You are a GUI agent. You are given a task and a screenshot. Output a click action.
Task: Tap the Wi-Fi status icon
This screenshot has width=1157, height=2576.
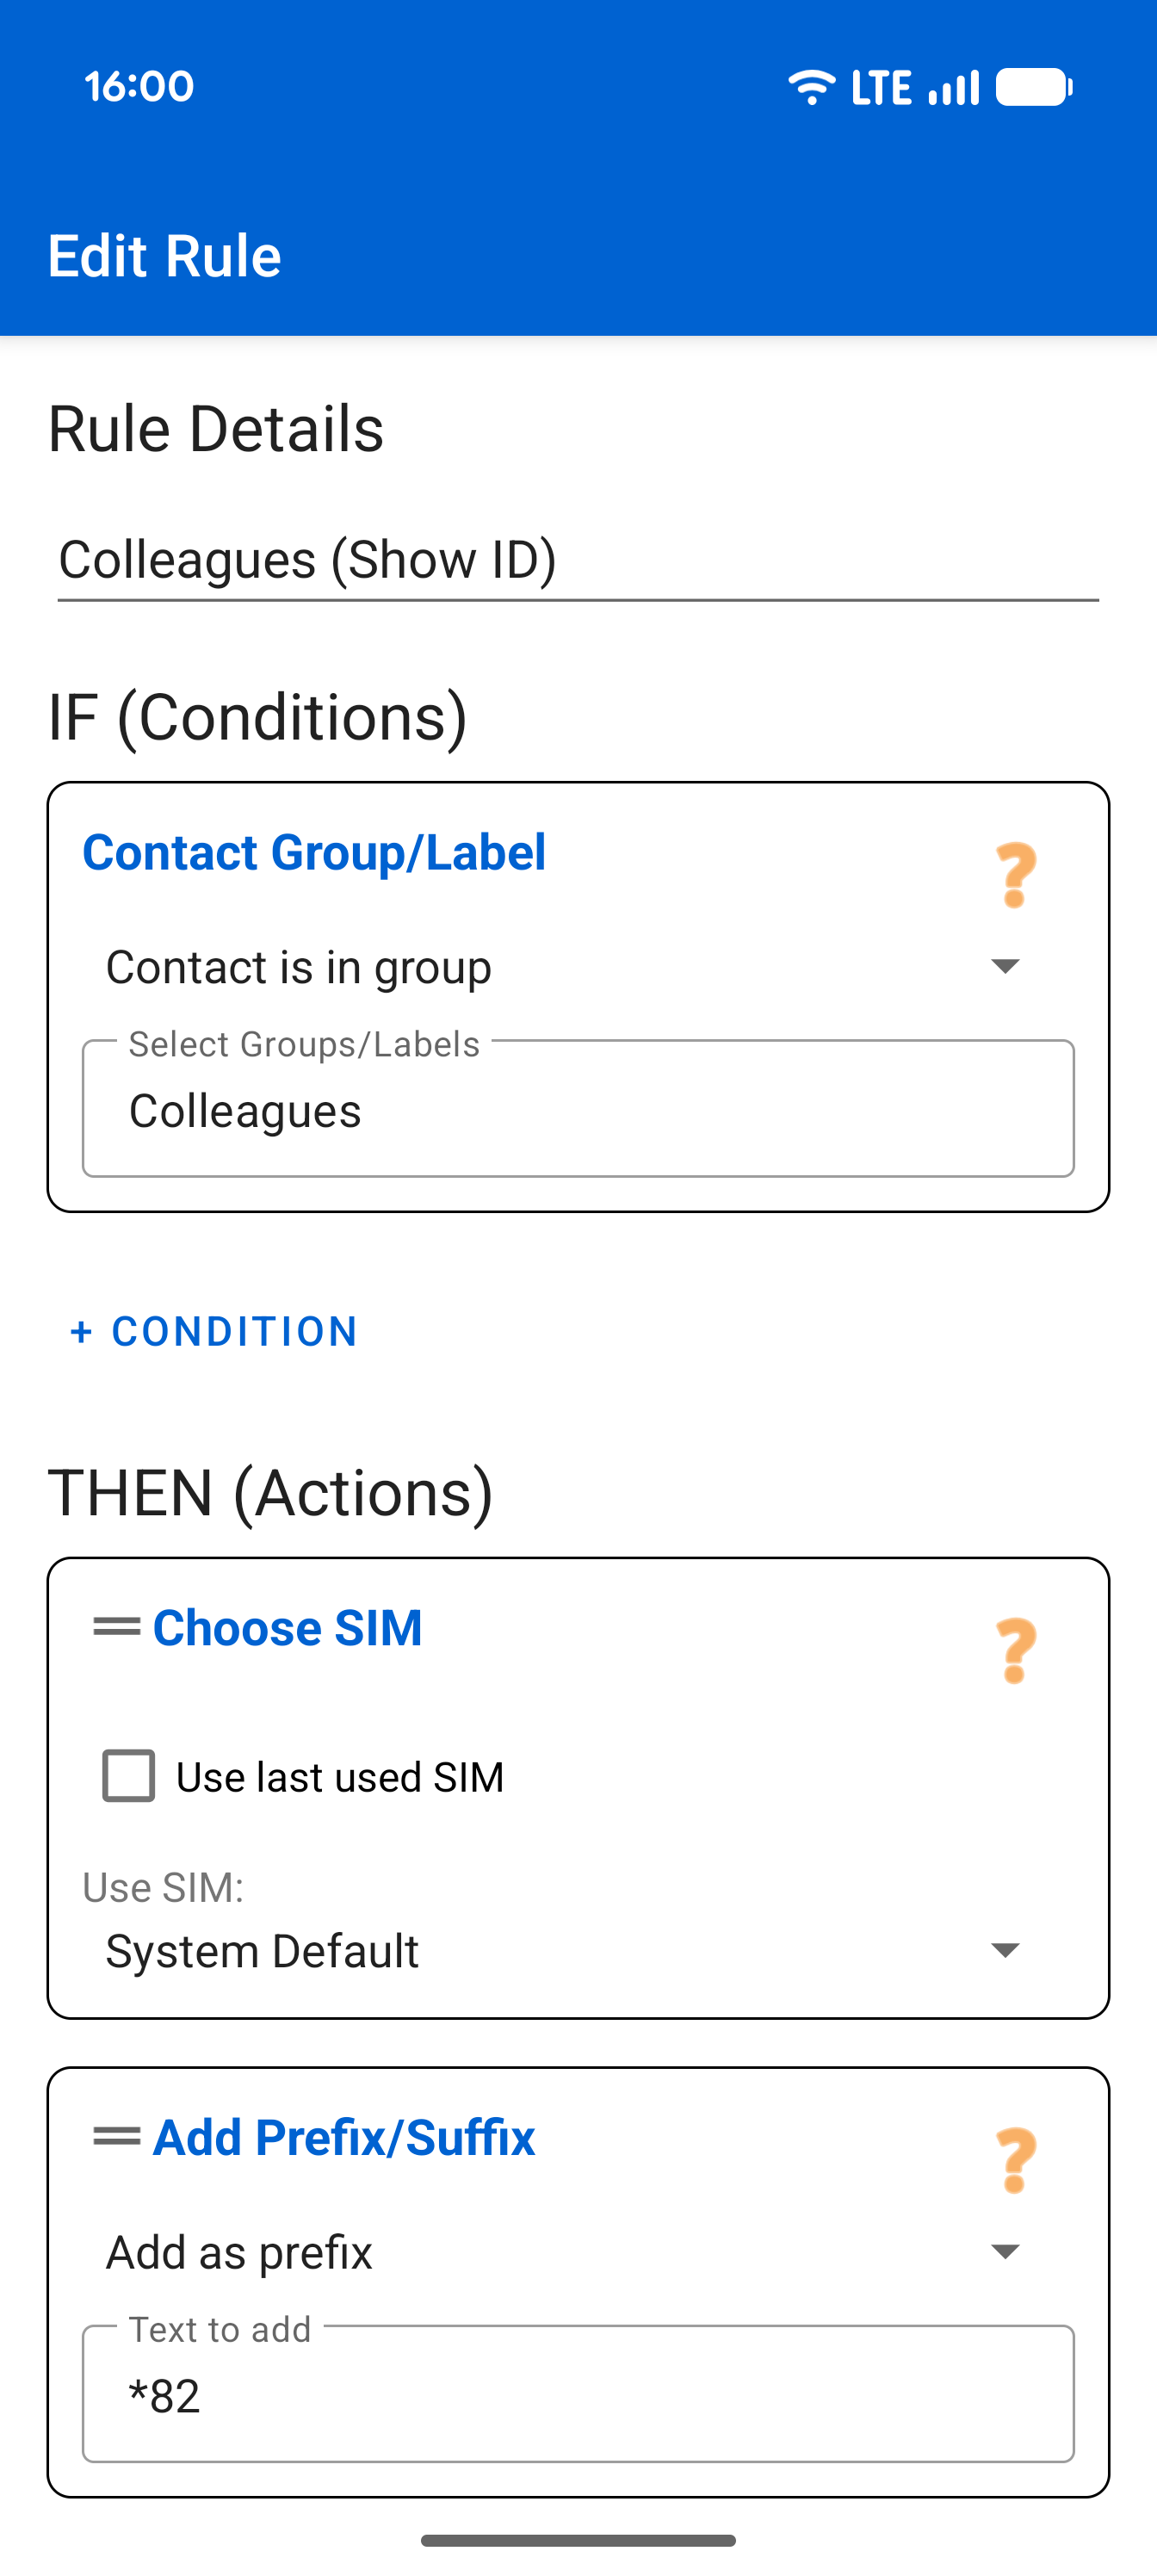811,87
